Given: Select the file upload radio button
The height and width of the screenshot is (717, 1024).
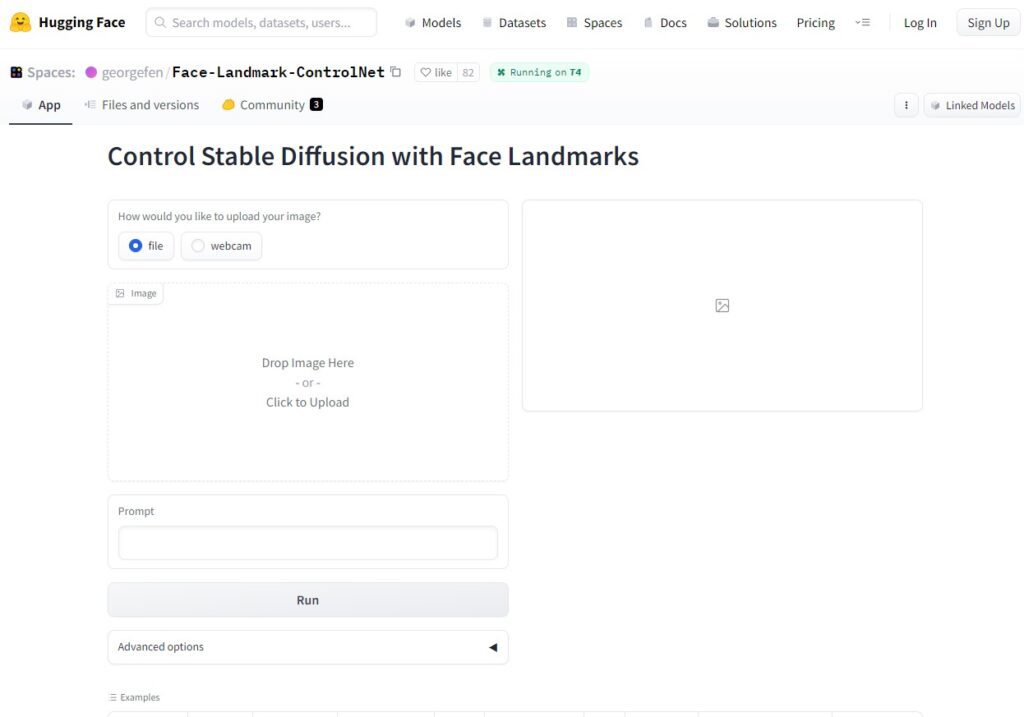Looking at the screenshot, I should (x=135, y=245).
